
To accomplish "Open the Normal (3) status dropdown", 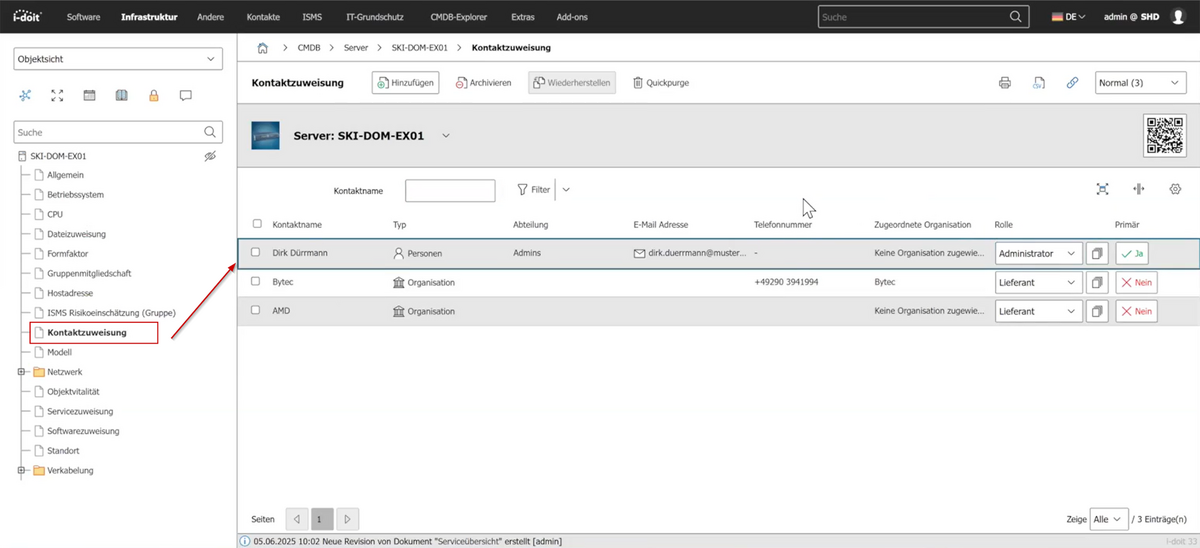I will pyautogui.click(x=1140, y=83).
